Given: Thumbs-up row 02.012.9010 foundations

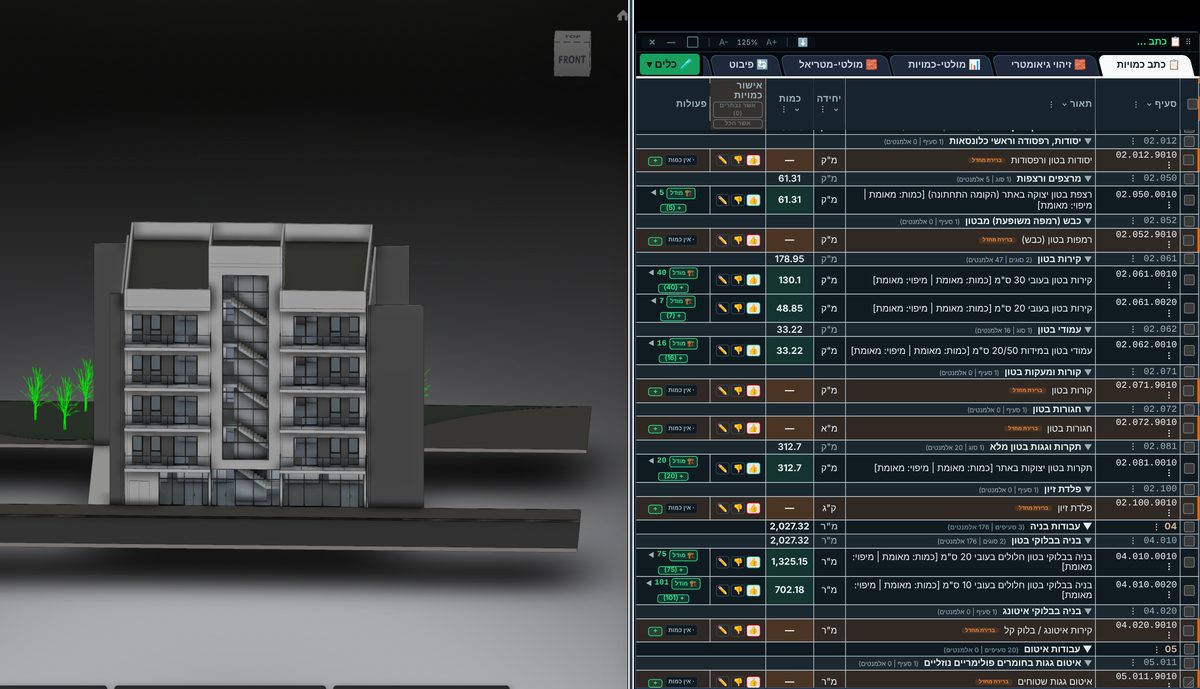Looking at the screenshot, I should click(x=753, y=159).
